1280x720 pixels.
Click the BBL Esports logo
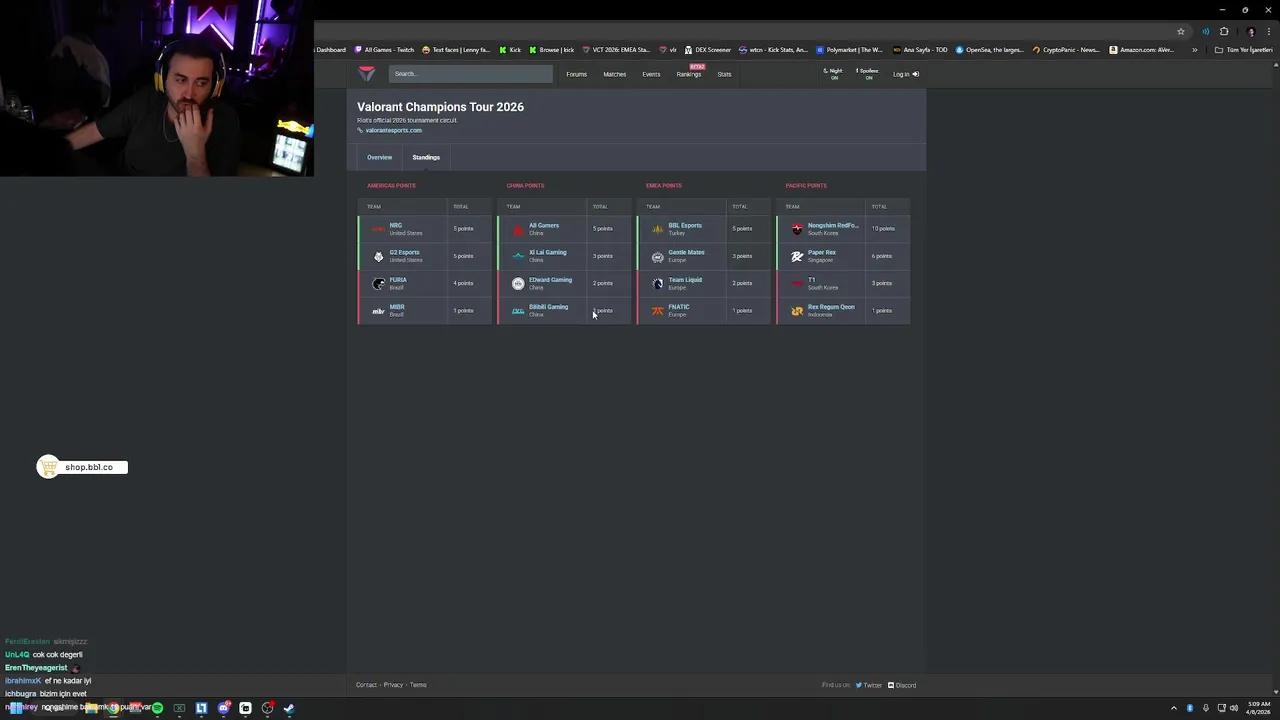(x=657, y=229)
